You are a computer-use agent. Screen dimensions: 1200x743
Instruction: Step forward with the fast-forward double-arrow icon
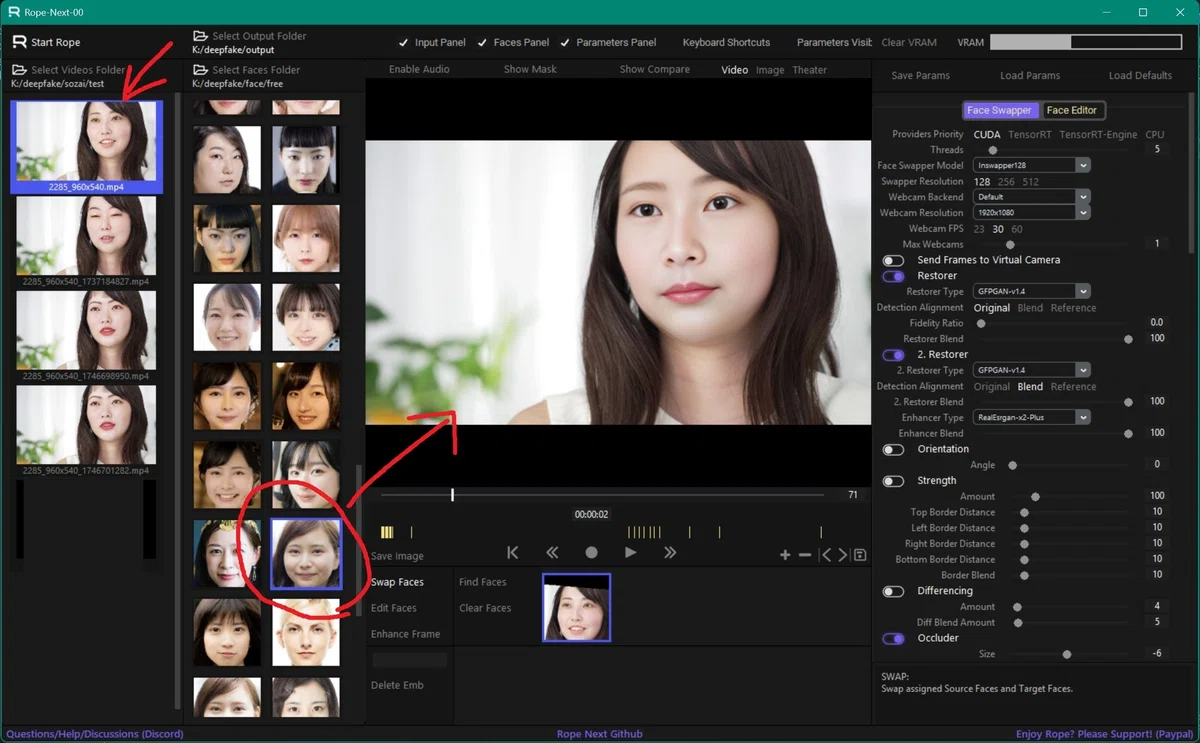click(670, 552)
